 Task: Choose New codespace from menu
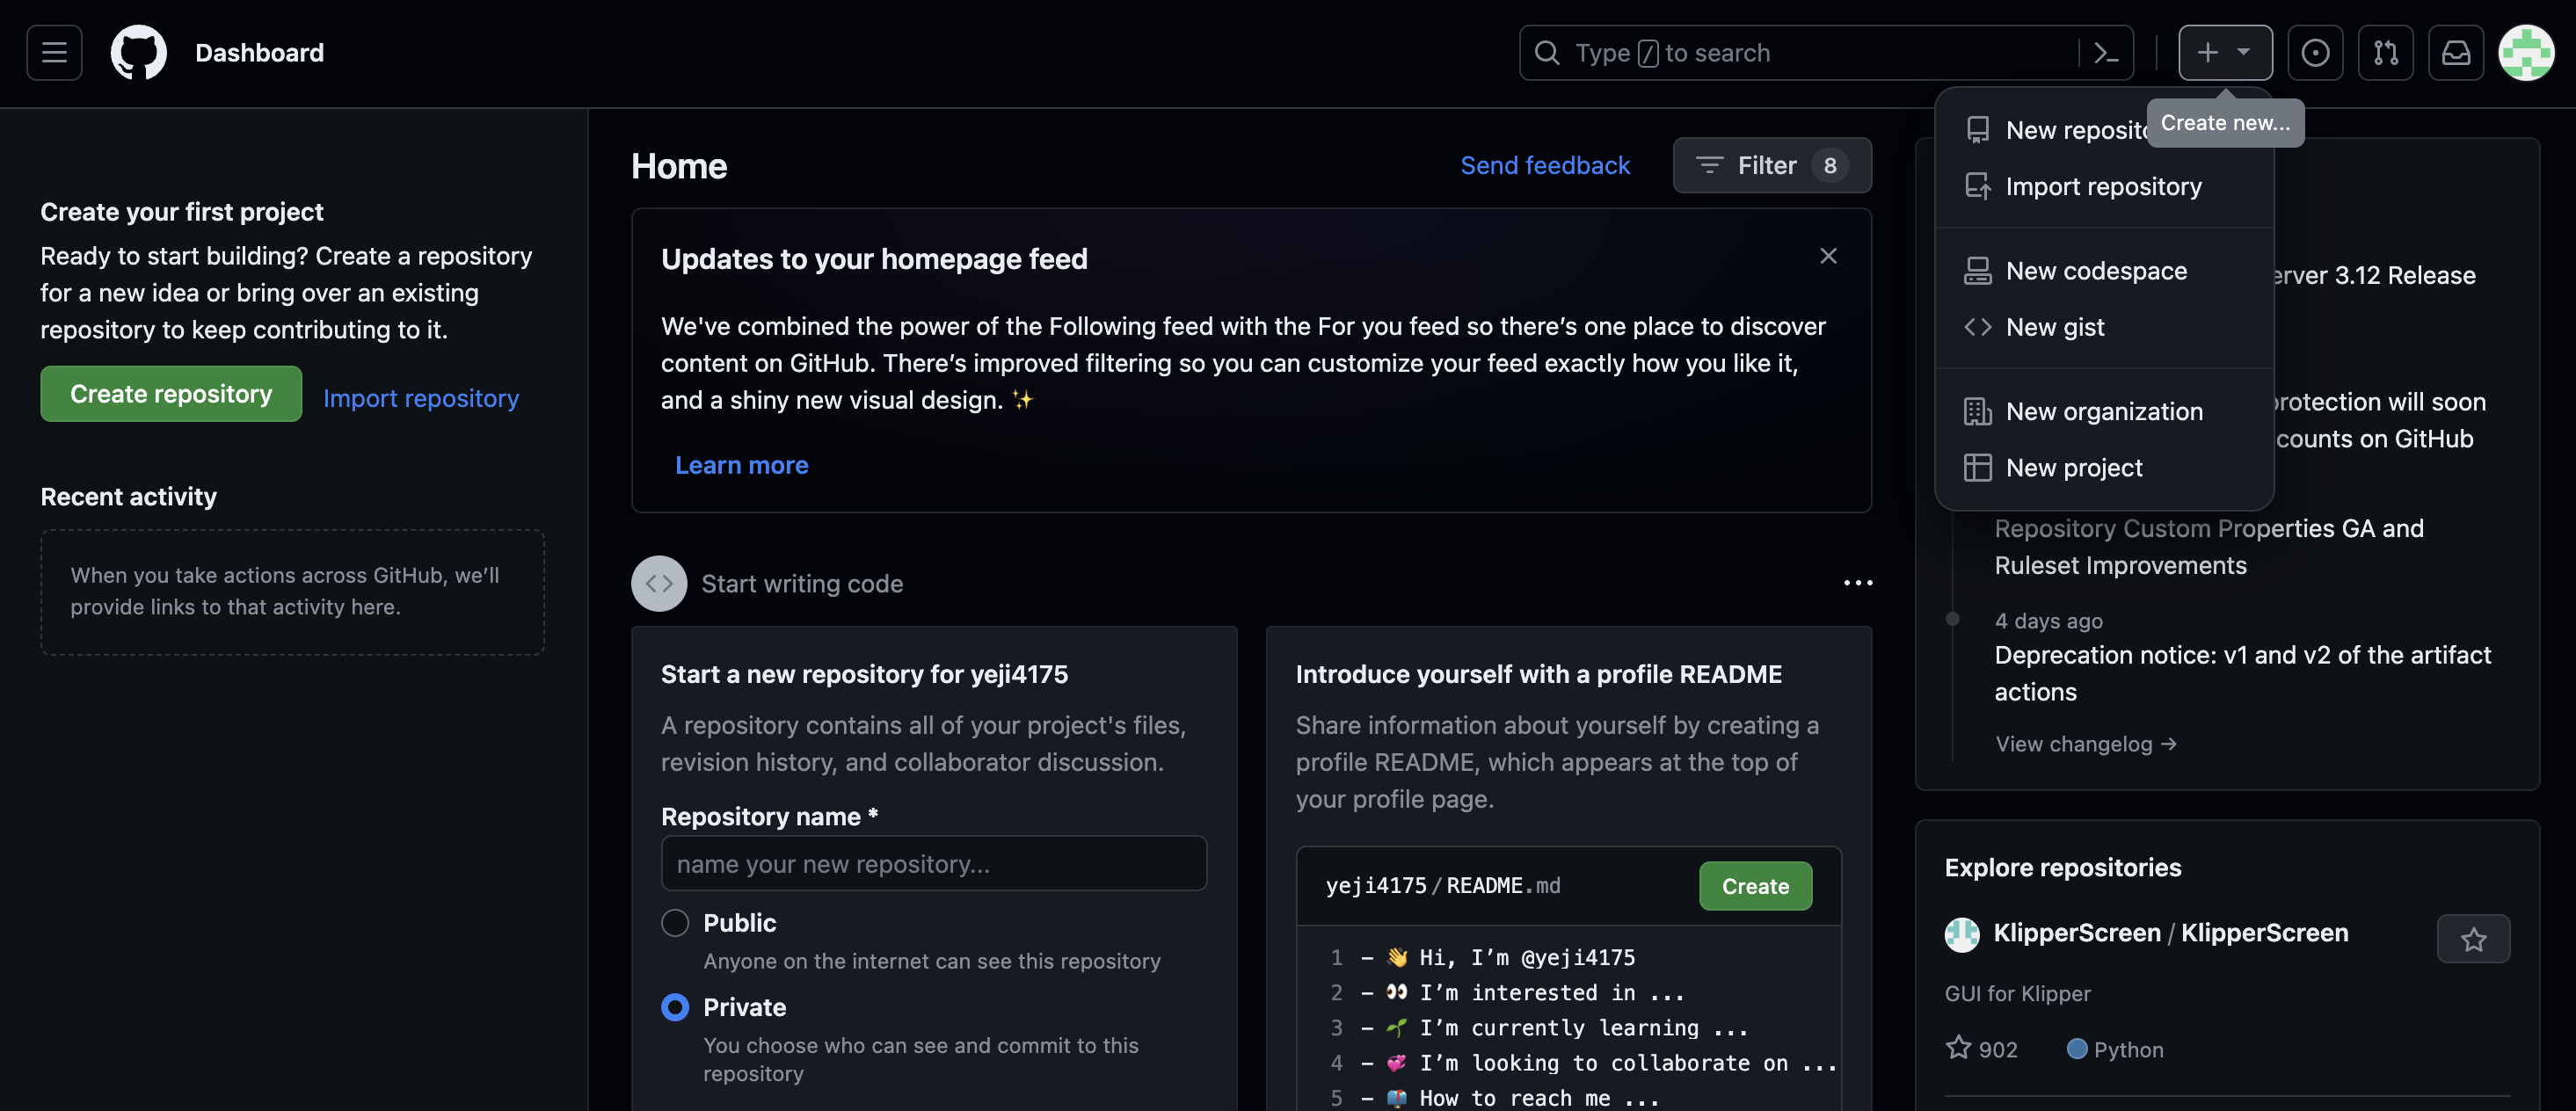point(2096,271)
